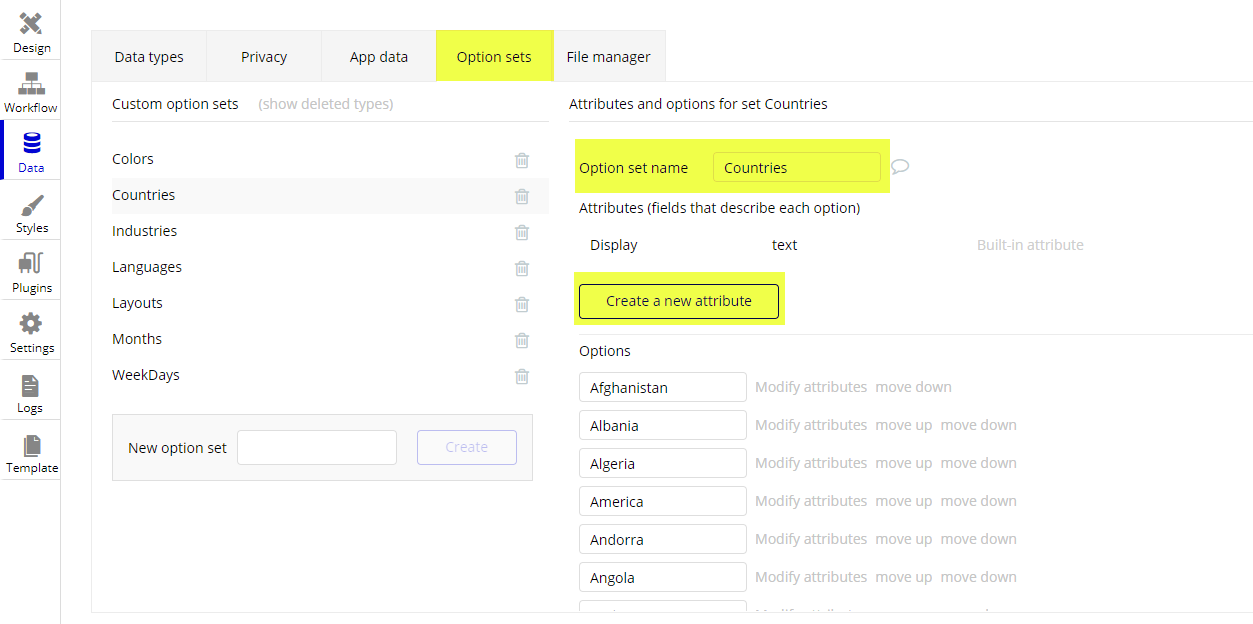Select the Data section icon

tap(31, 150)
